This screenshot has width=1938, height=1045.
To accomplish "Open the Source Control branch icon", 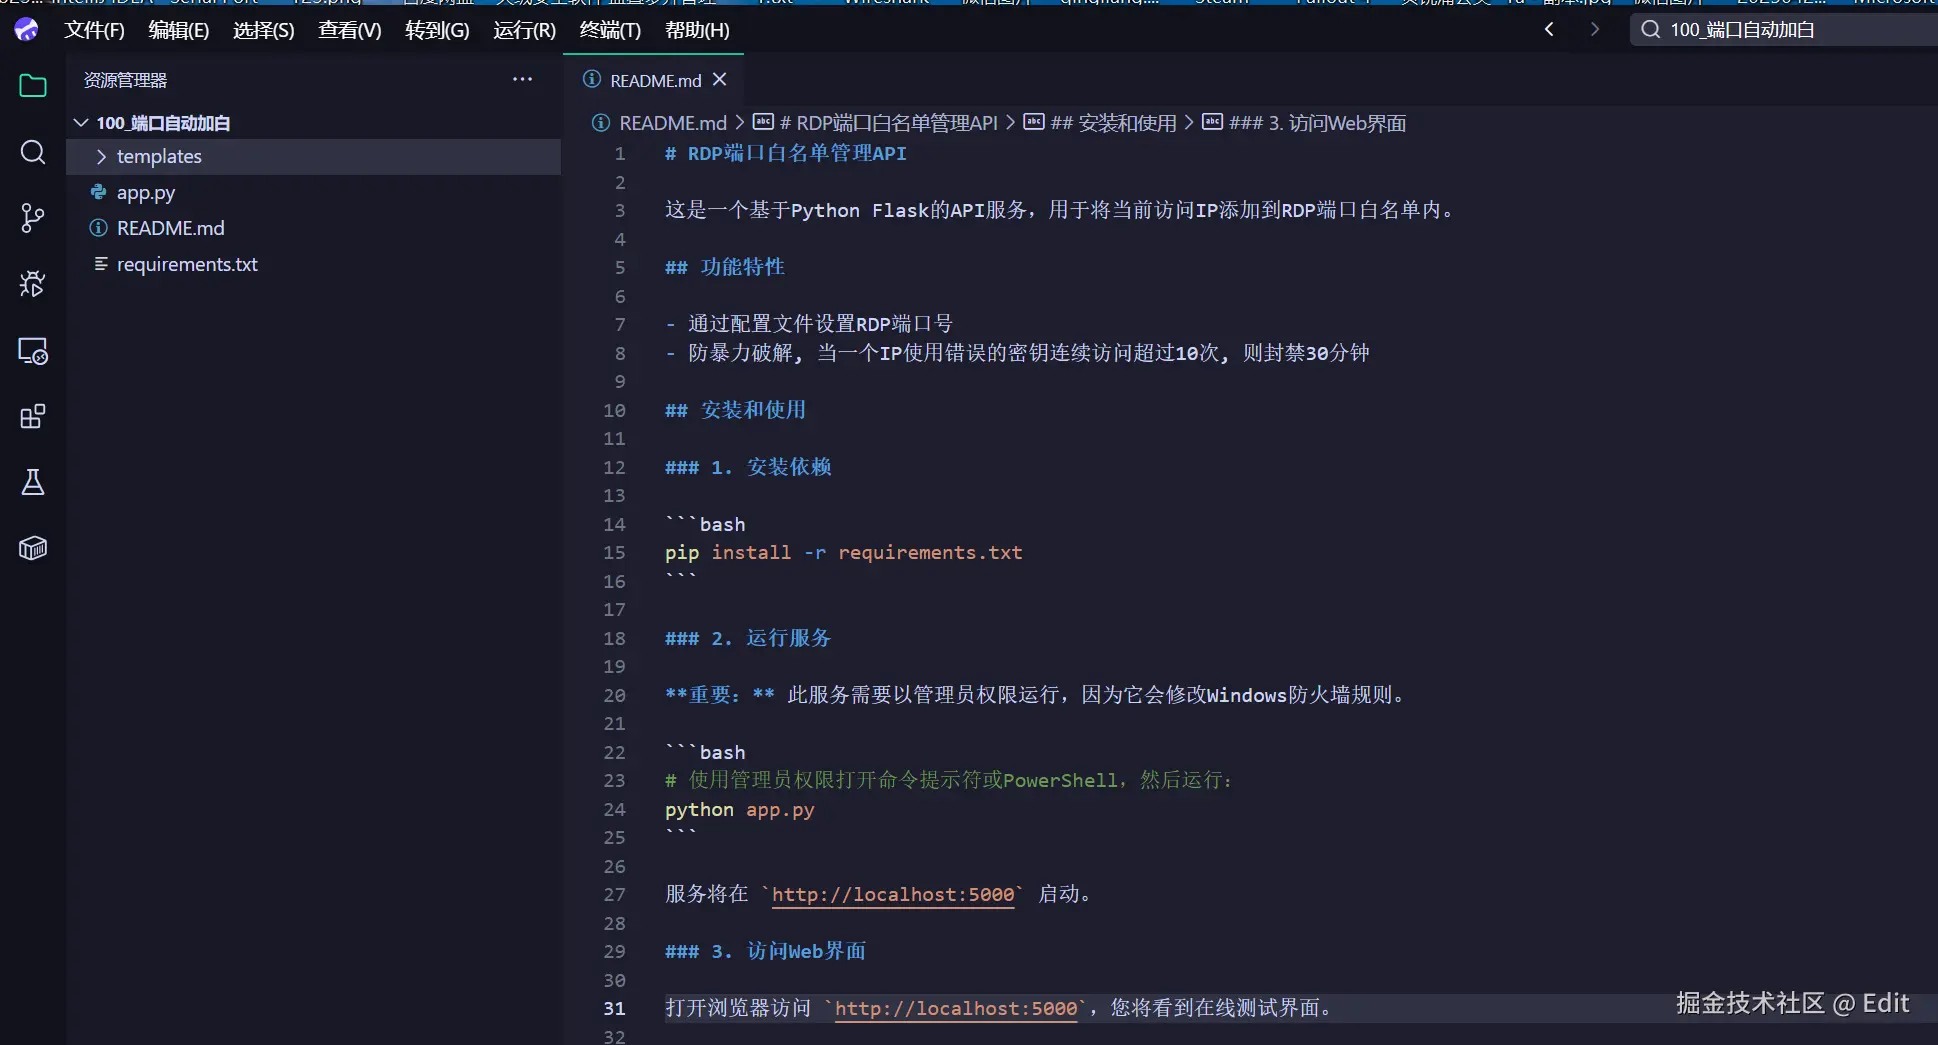I will point(33,218).
